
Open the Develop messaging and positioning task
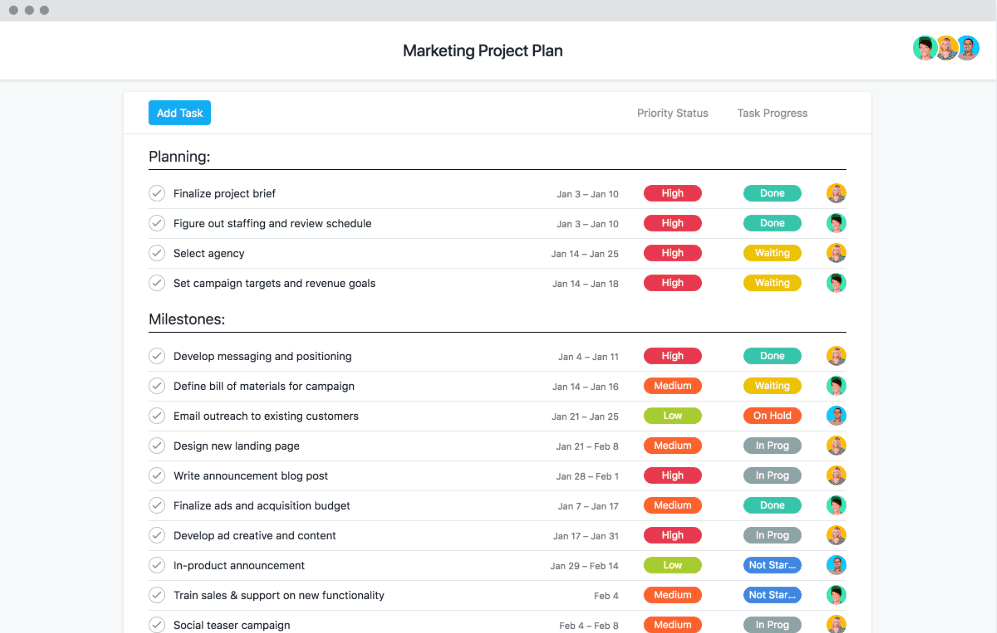[x=262, y=356]
